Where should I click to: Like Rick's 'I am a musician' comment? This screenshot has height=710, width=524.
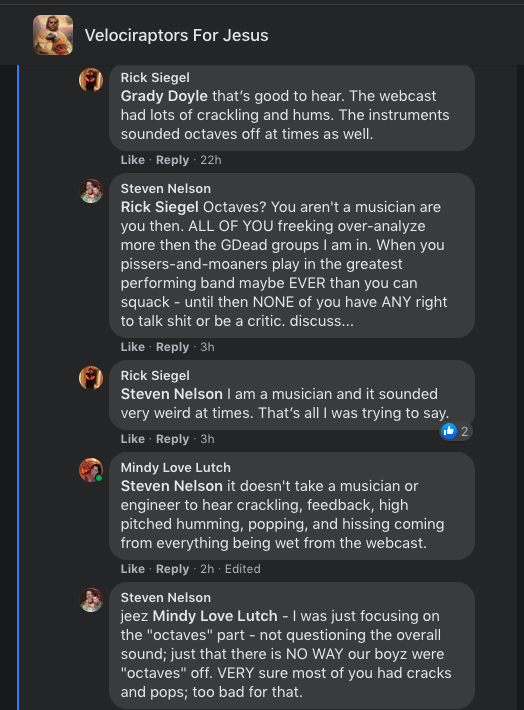tap(133, 439)
